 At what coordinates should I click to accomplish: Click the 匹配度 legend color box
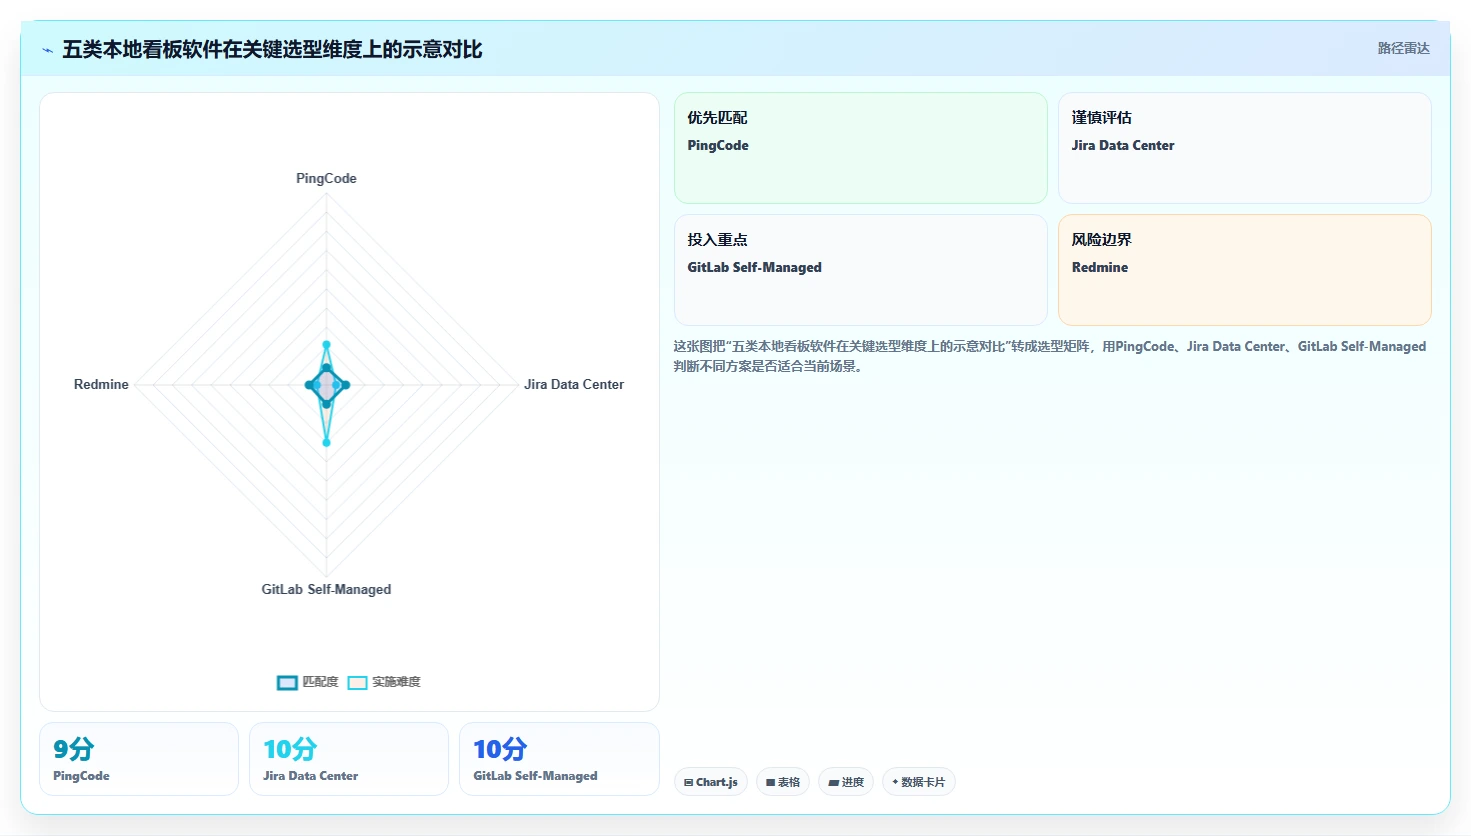[287, 683]
